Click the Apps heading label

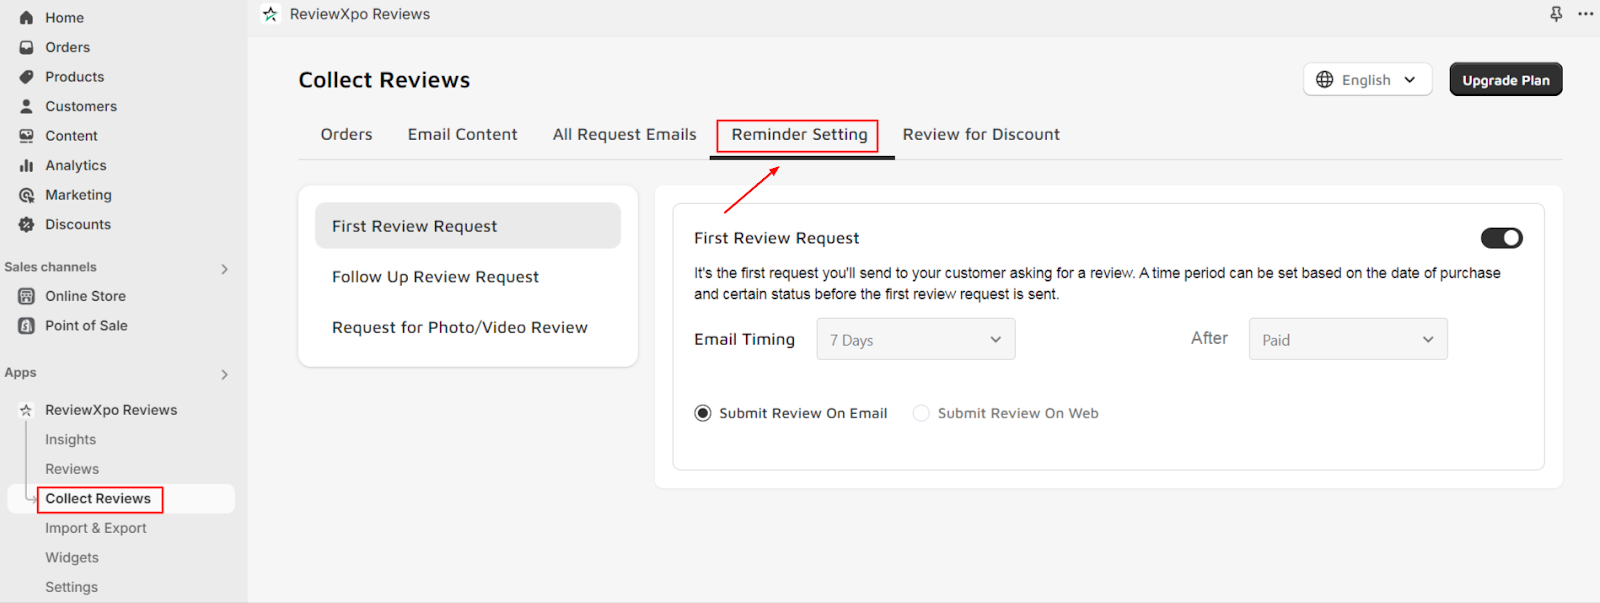click(20, 372)
